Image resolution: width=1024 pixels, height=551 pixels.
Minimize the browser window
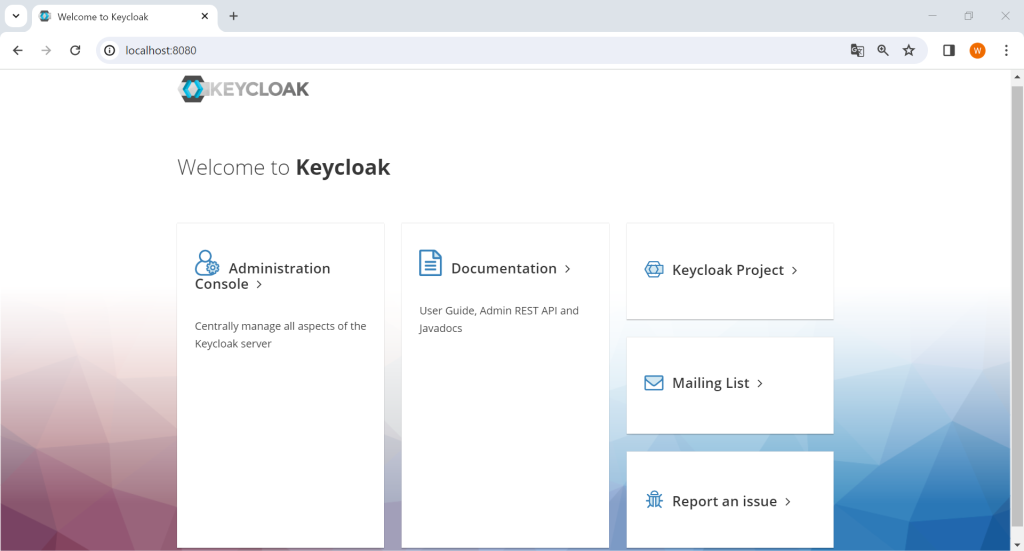click(933, 16)
